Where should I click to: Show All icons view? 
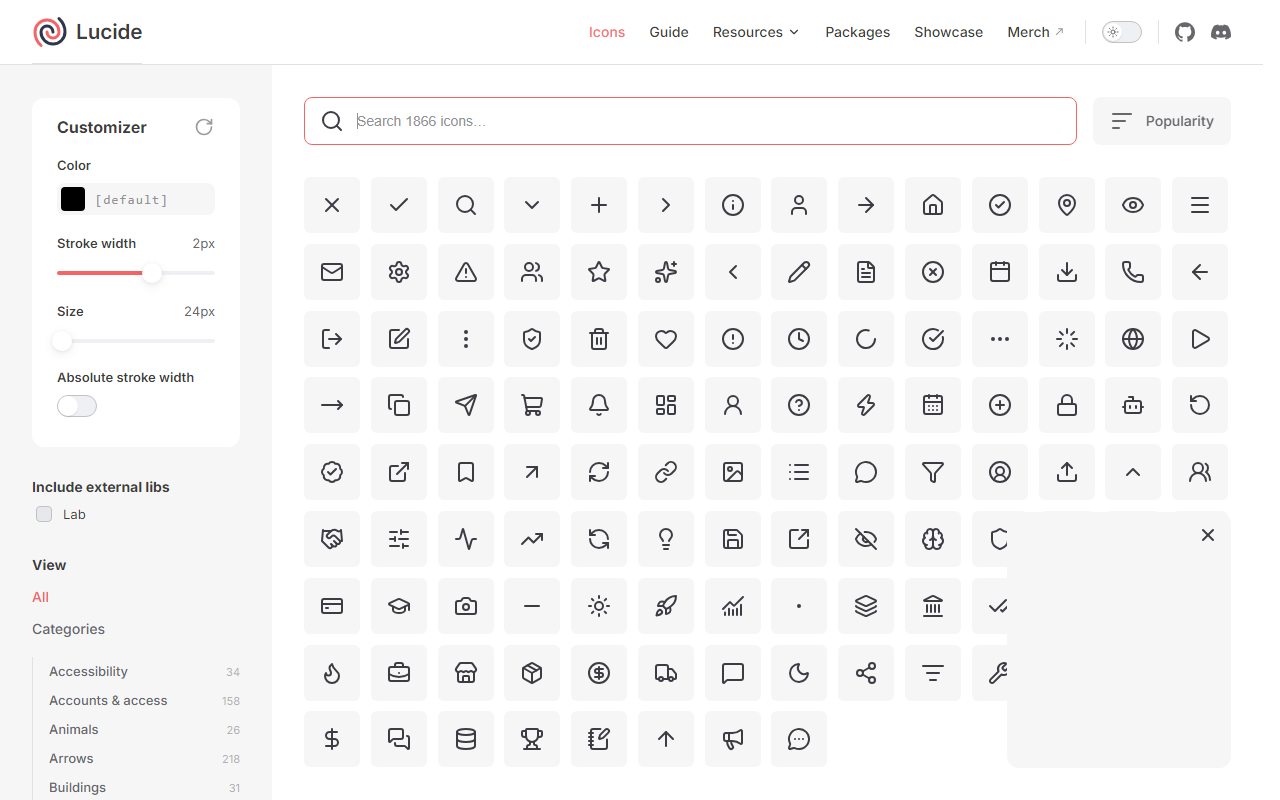tap(40, 597)
